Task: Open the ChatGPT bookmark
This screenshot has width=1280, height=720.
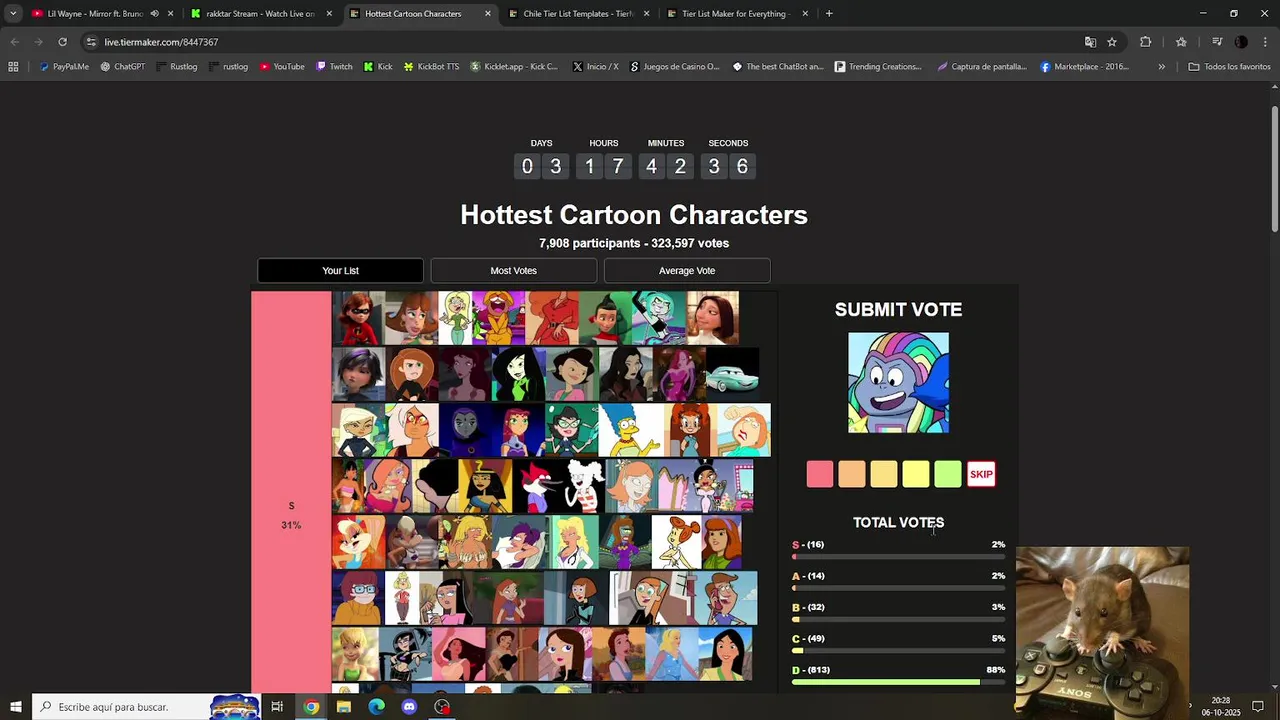Action: [122, 67]
